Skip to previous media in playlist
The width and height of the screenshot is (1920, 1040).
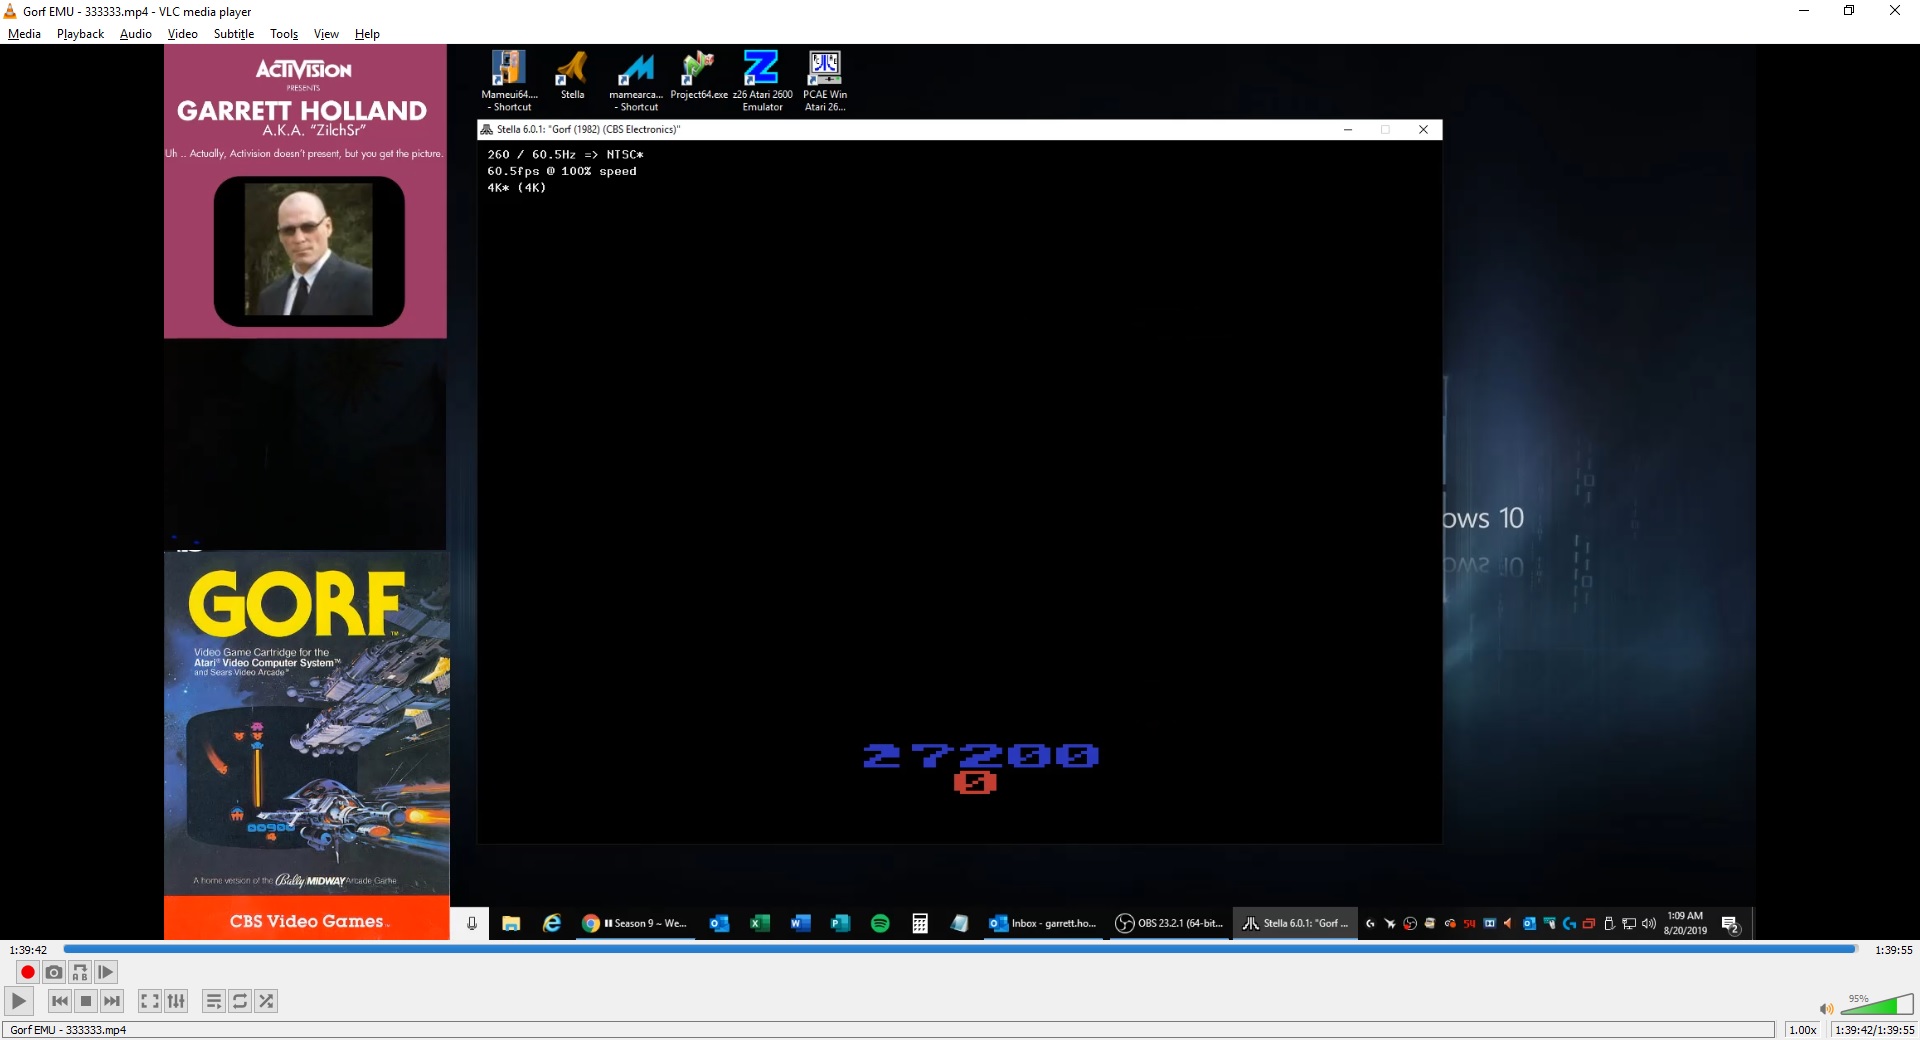[60, 1001]
